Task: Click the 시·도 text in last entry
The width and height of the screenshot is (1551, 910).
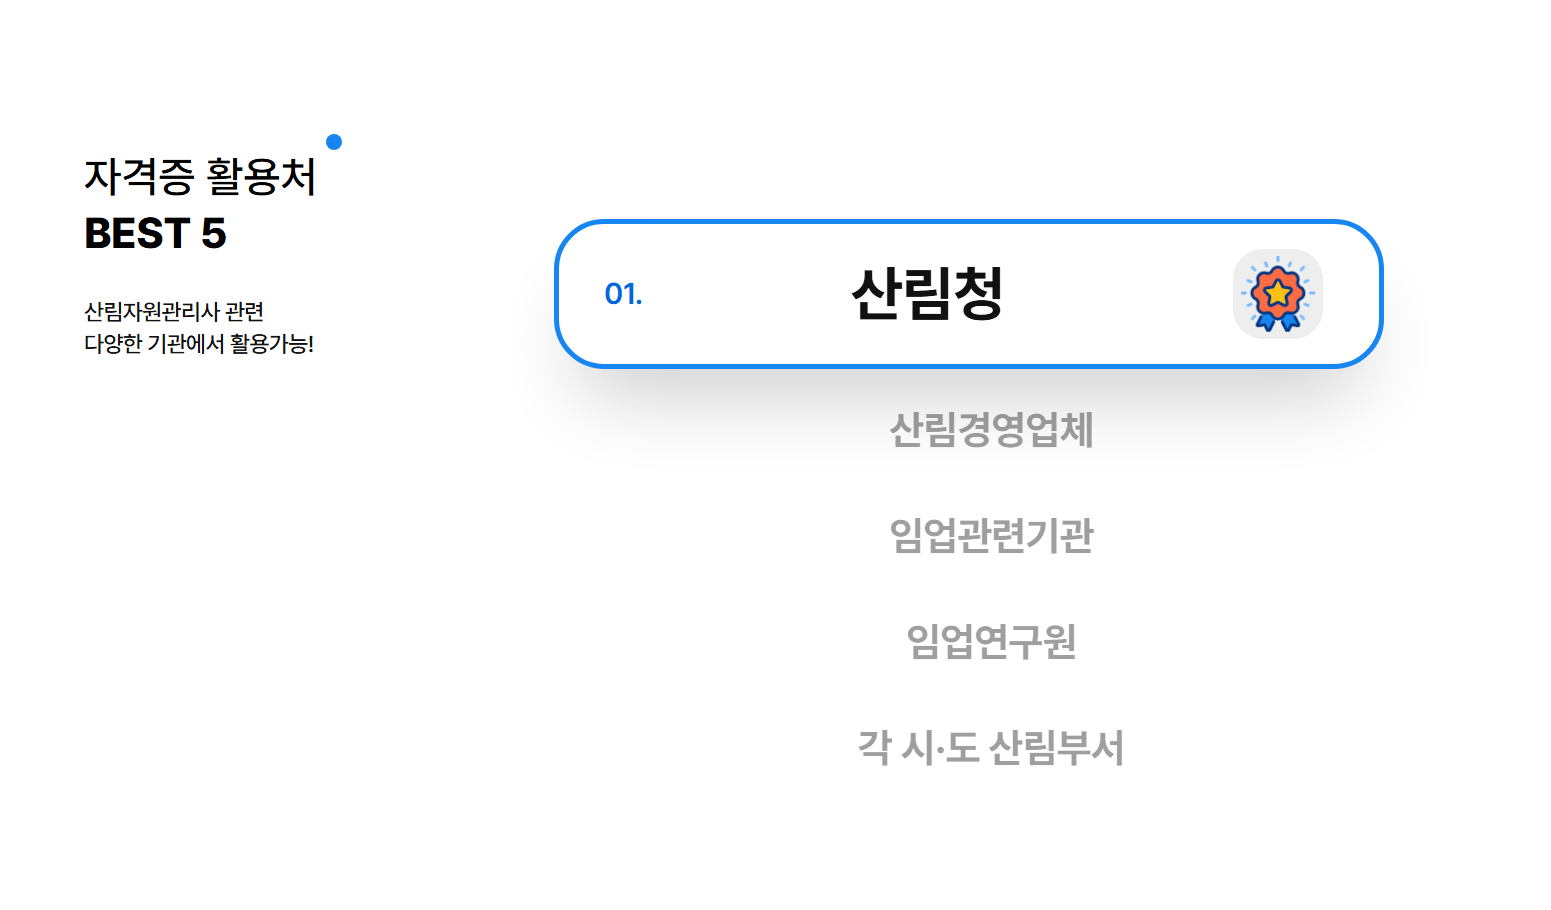Action: tap(940, 748)
